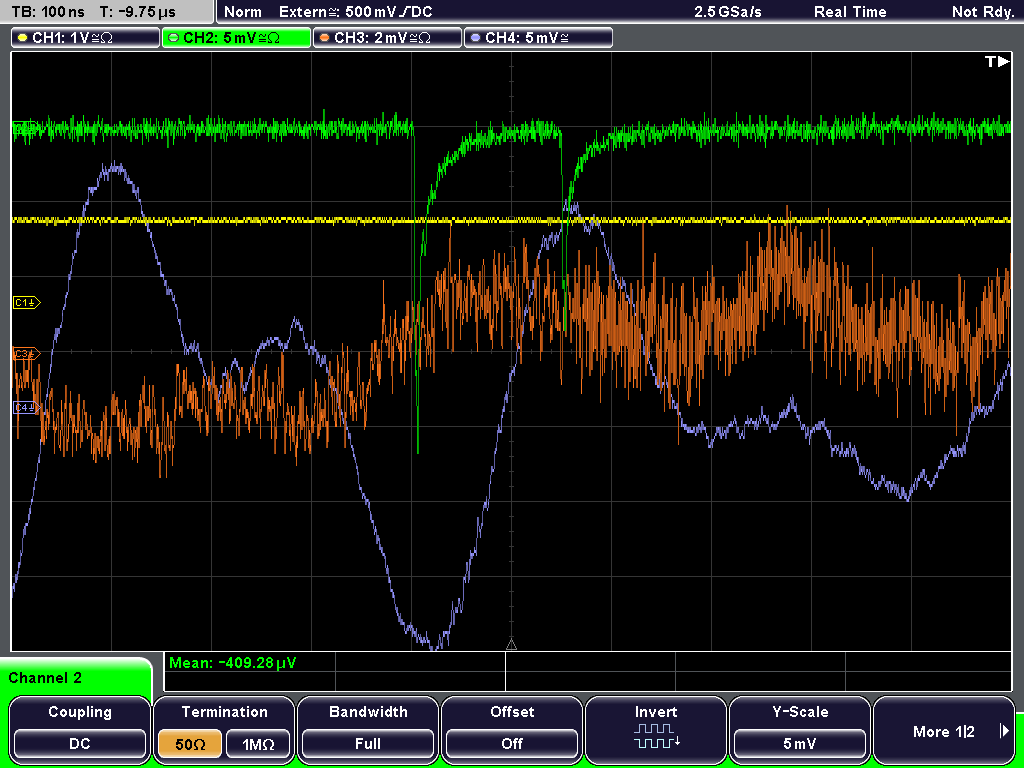Viewport: 1024px width, 768px height.
Task: Select the CH1 1V channel tab
Action: [86, 38]
